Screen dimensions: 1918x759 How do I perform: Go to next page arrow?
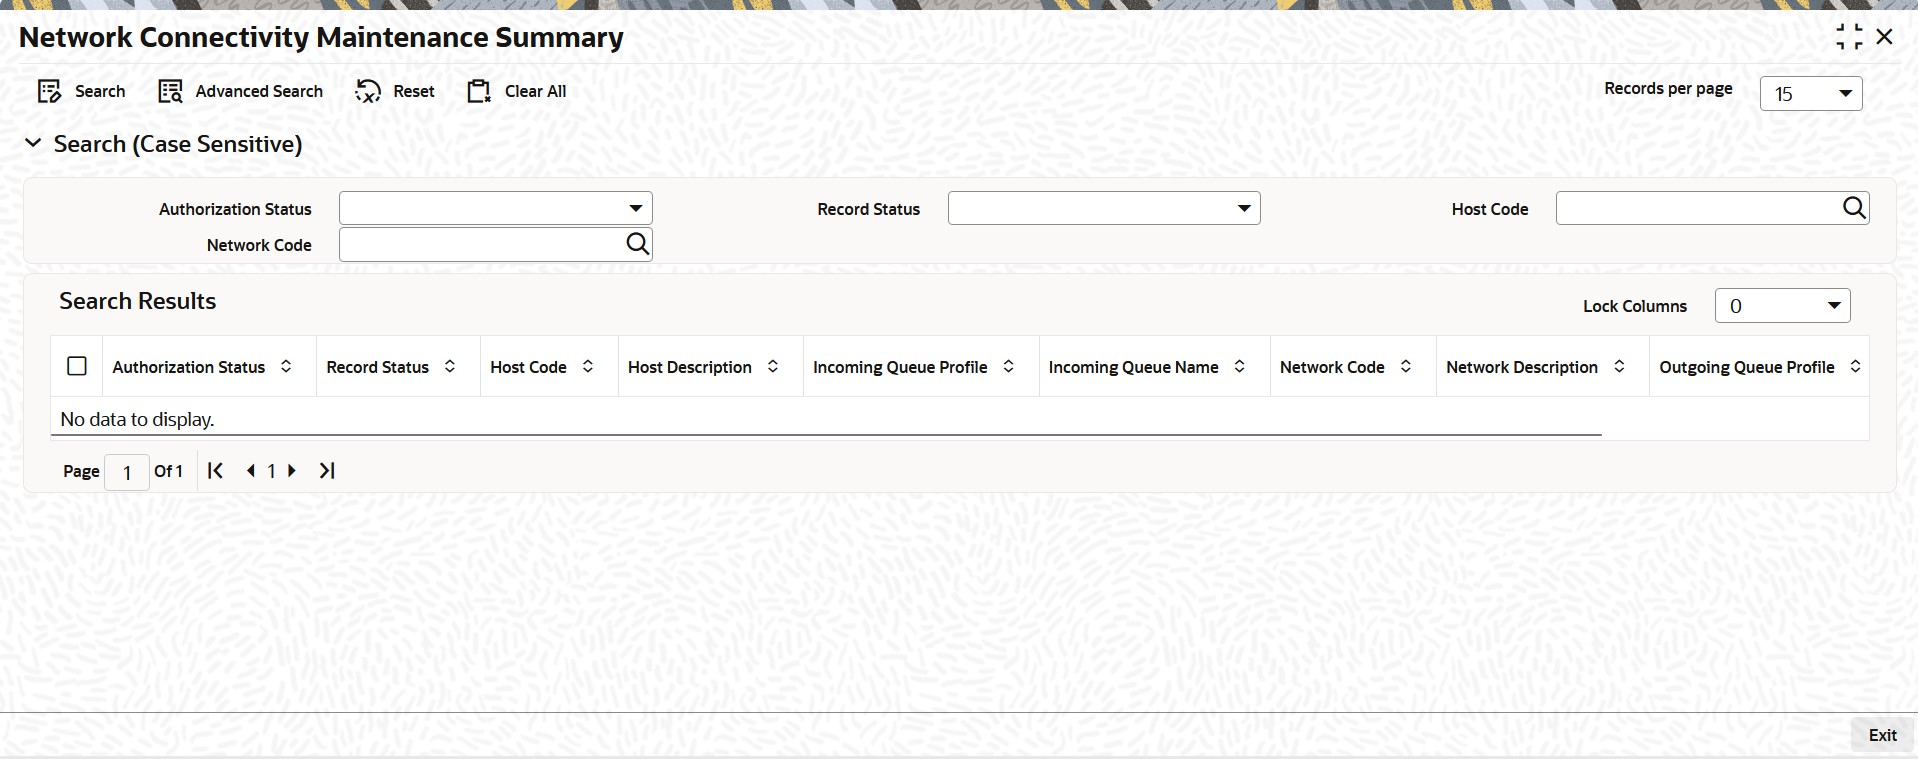pyautogui.click(x=292, y=470)
